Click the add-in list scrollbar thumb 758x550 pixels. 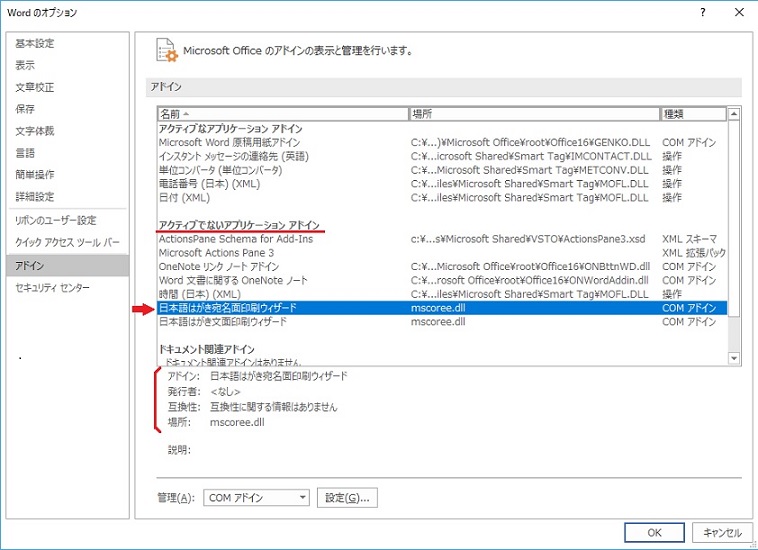click(x=734, y=218)
